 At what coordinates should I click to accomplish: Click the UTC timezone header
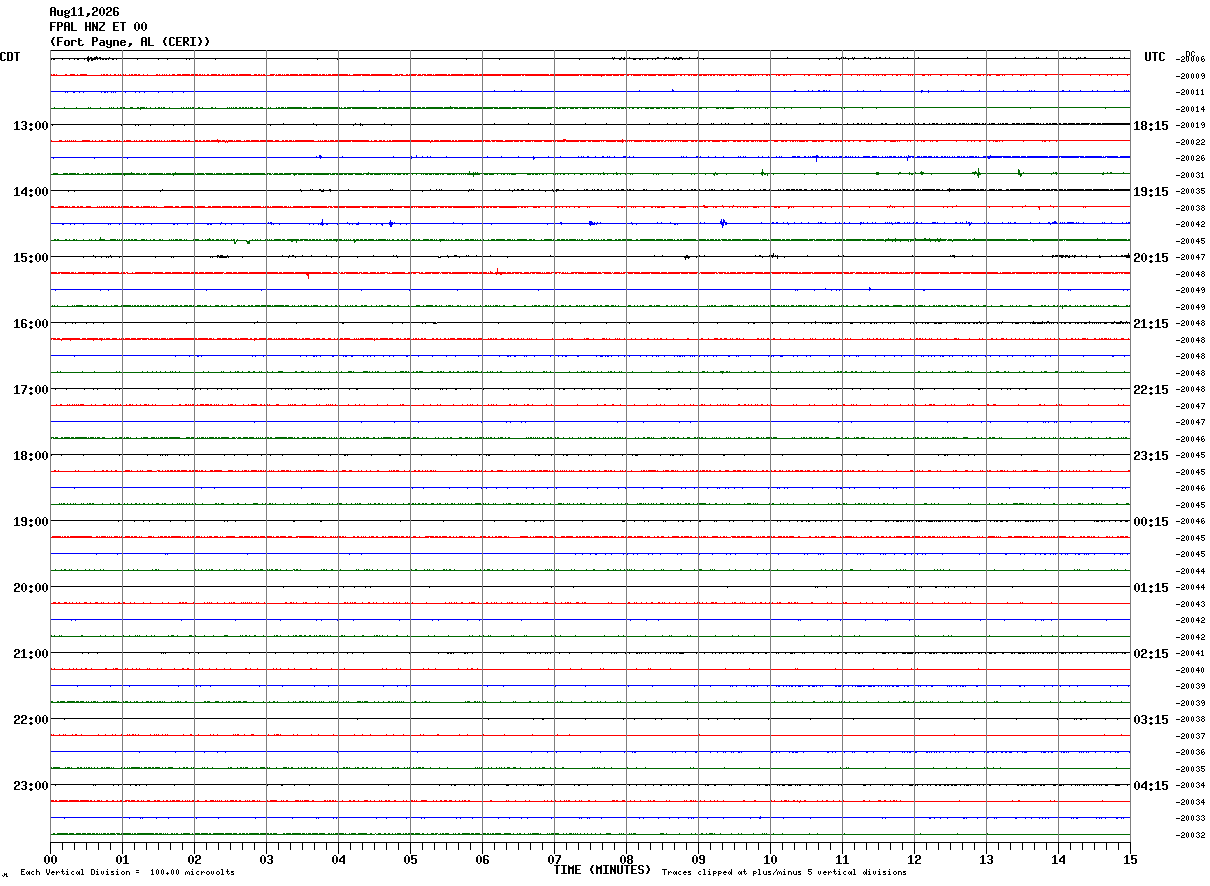tap(1155, 57)
